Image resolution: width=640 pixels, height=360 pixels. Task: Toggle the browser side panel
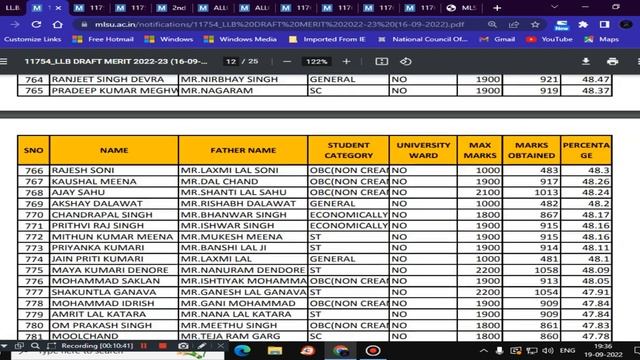pyautogui.click(x=604, y=24)
